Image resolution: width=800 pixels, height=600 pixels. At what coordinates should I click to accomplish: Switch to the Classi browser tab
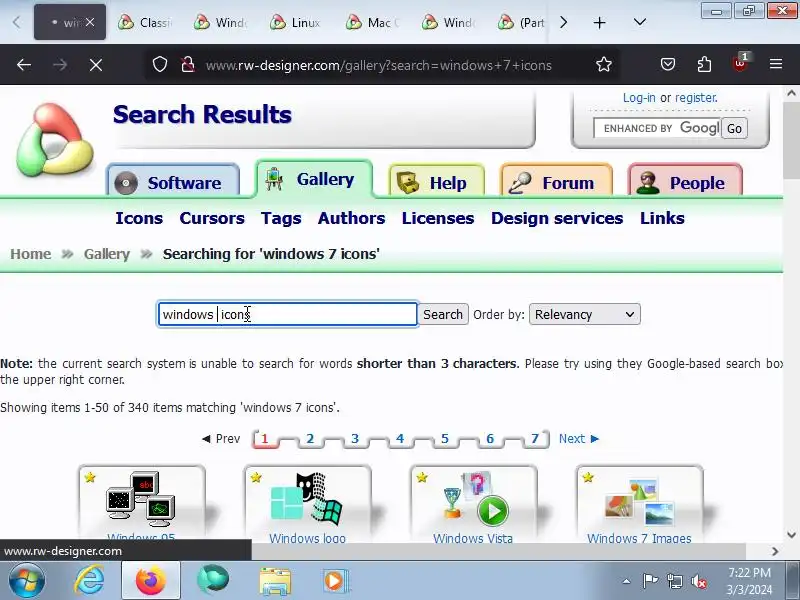pos(146,22)
